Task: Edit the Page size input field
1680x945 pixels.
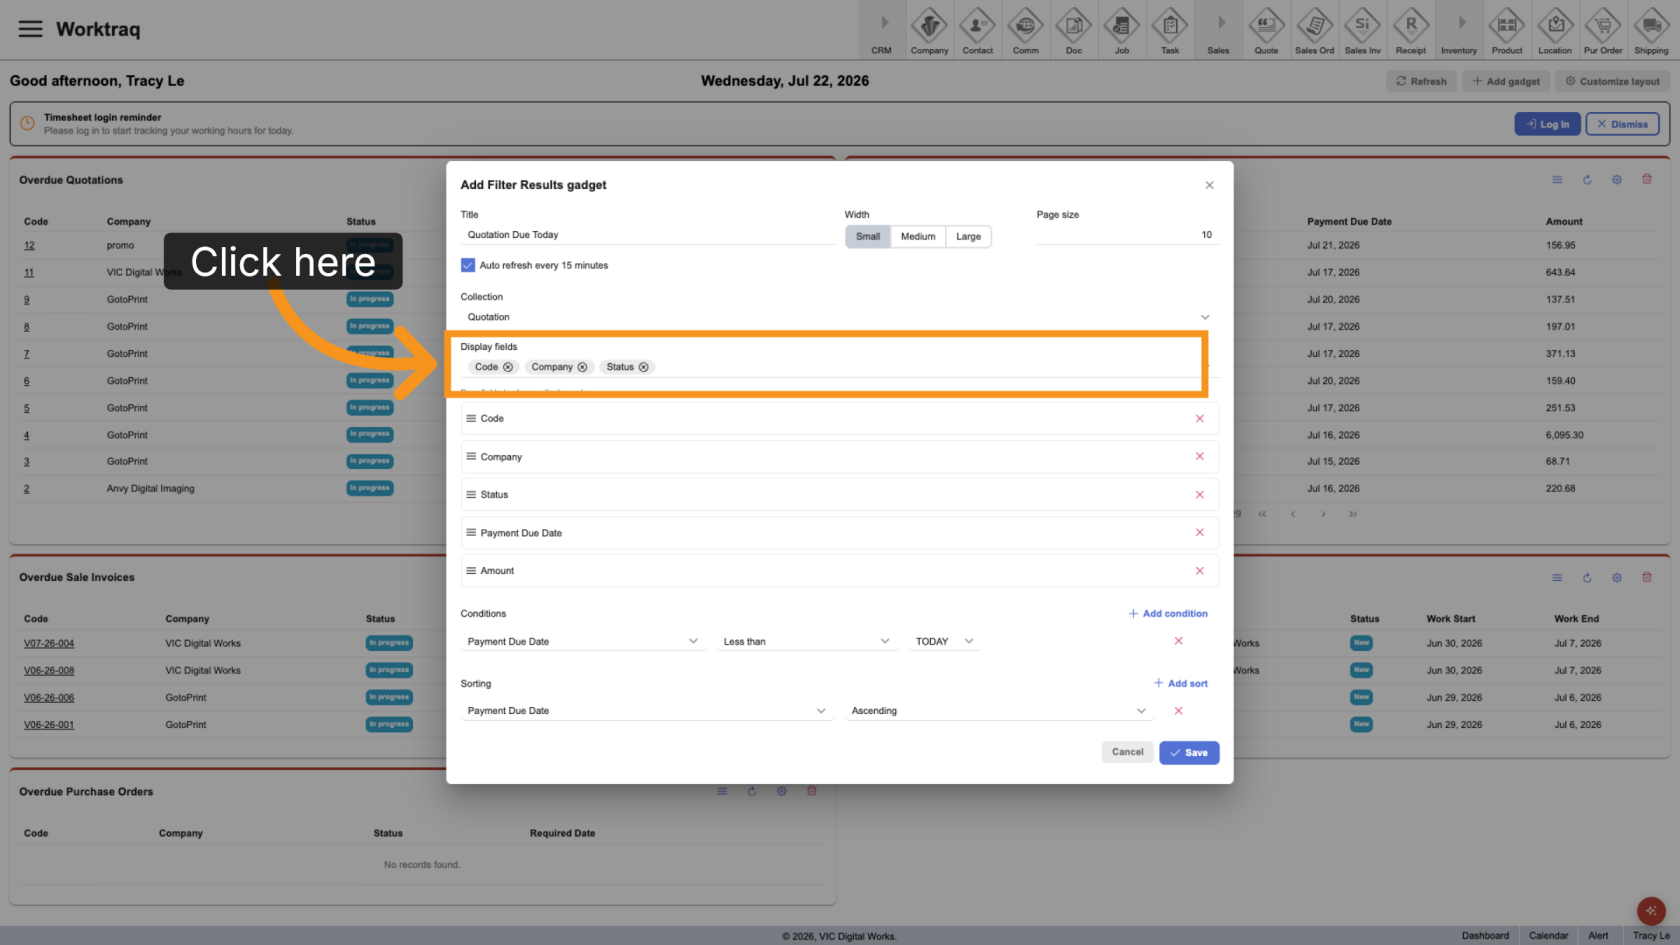Action: click(x=1127, y=235)
